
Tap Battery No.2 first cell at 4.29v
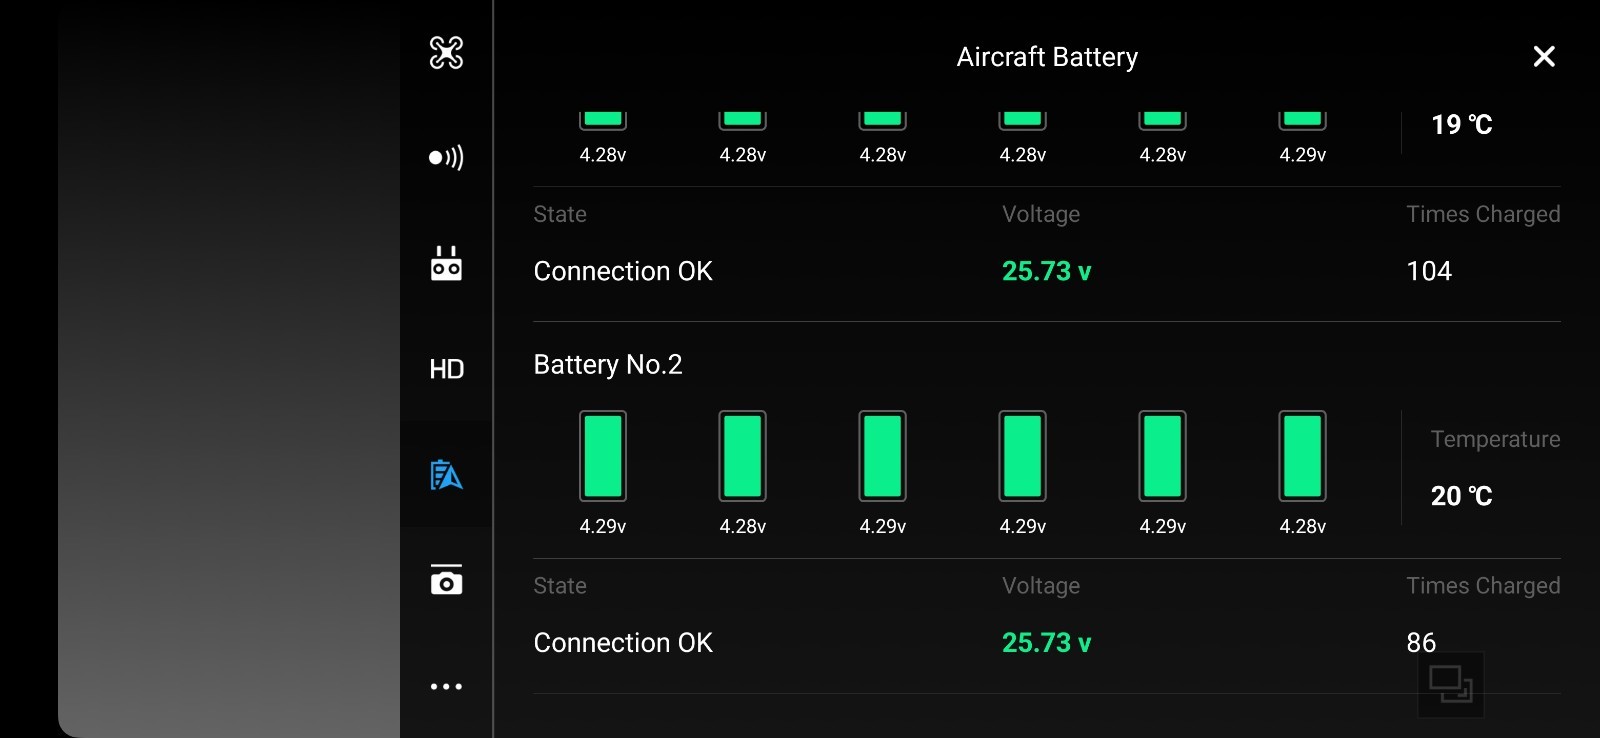click(603, 456)
